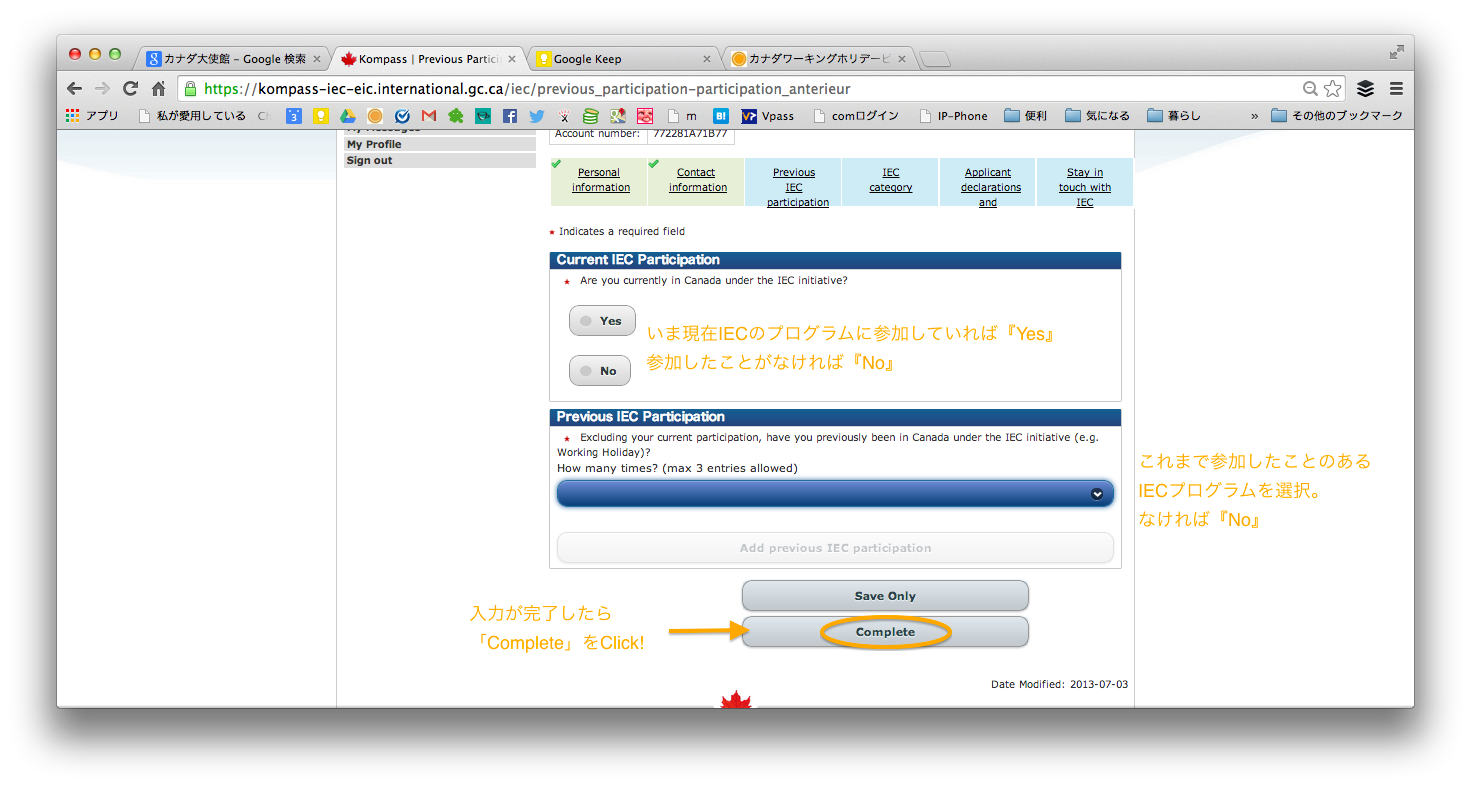Image resolution: width=1471 pixels, height=787 pixels.
Task: Open the Twitter bookmark icon
Action: [537, 116]
